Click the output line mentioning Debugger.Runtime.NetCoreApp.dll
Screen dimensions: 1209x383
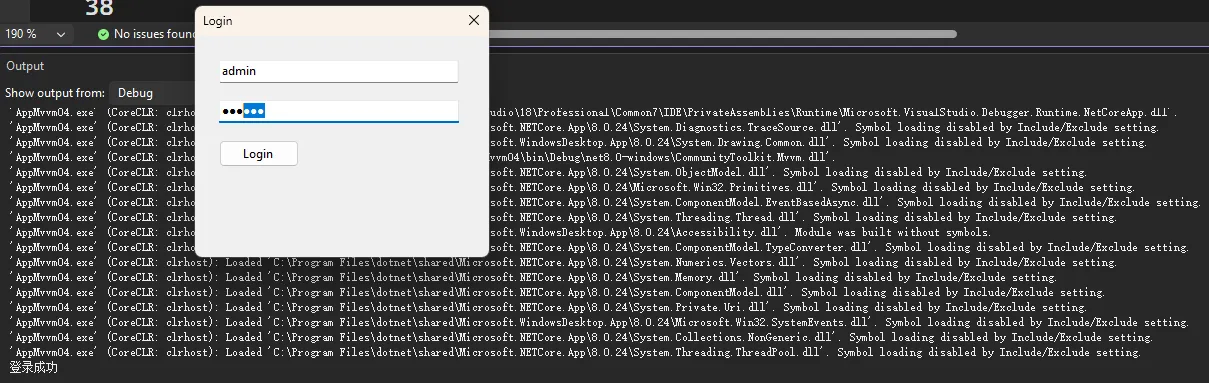coord(593,113)
